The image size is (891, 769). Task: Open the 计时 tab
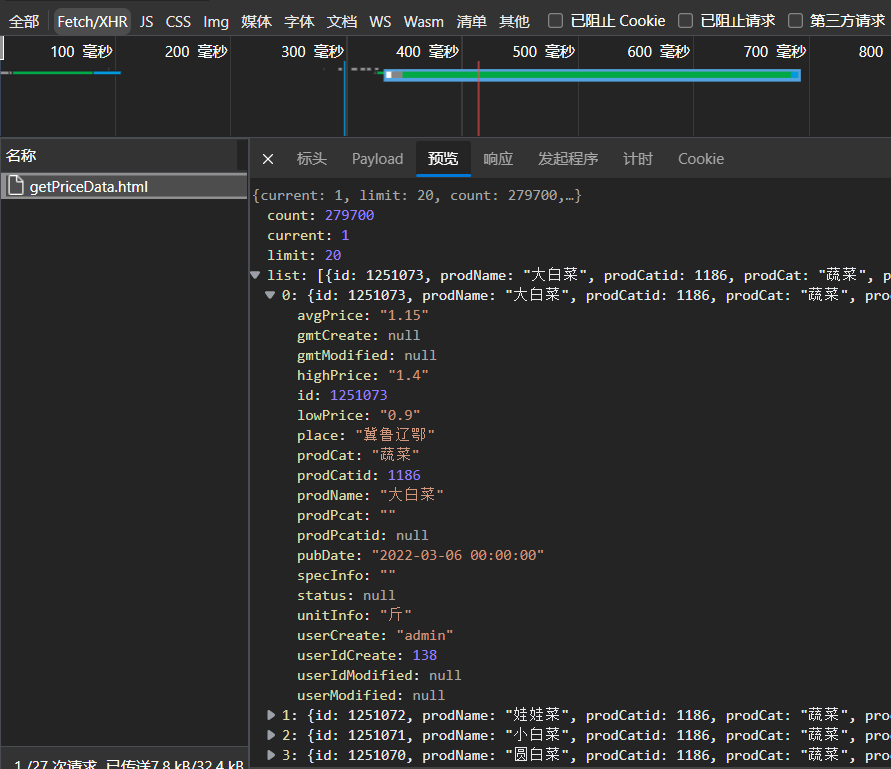[x=638, y=159]
